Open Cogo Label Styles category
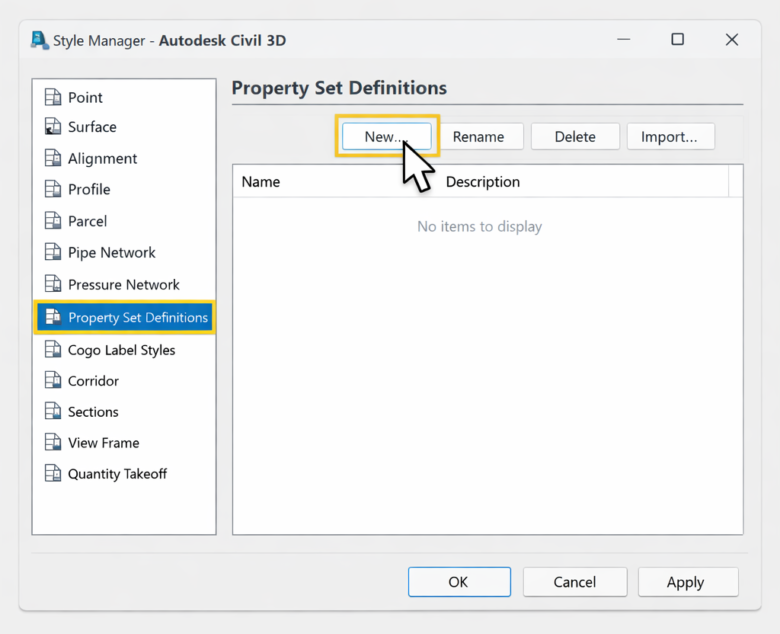 pyautogui.click(x=124, y=350)
